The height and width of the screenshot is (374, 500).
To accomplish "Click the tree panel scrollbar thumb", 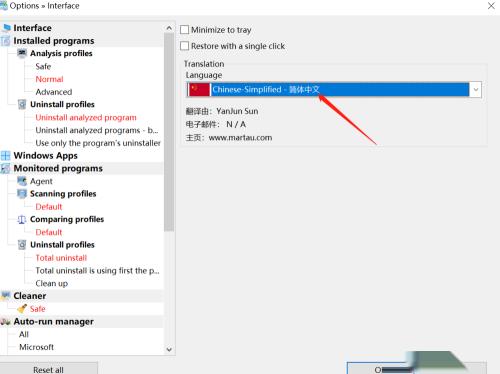I will coord(169,132).
